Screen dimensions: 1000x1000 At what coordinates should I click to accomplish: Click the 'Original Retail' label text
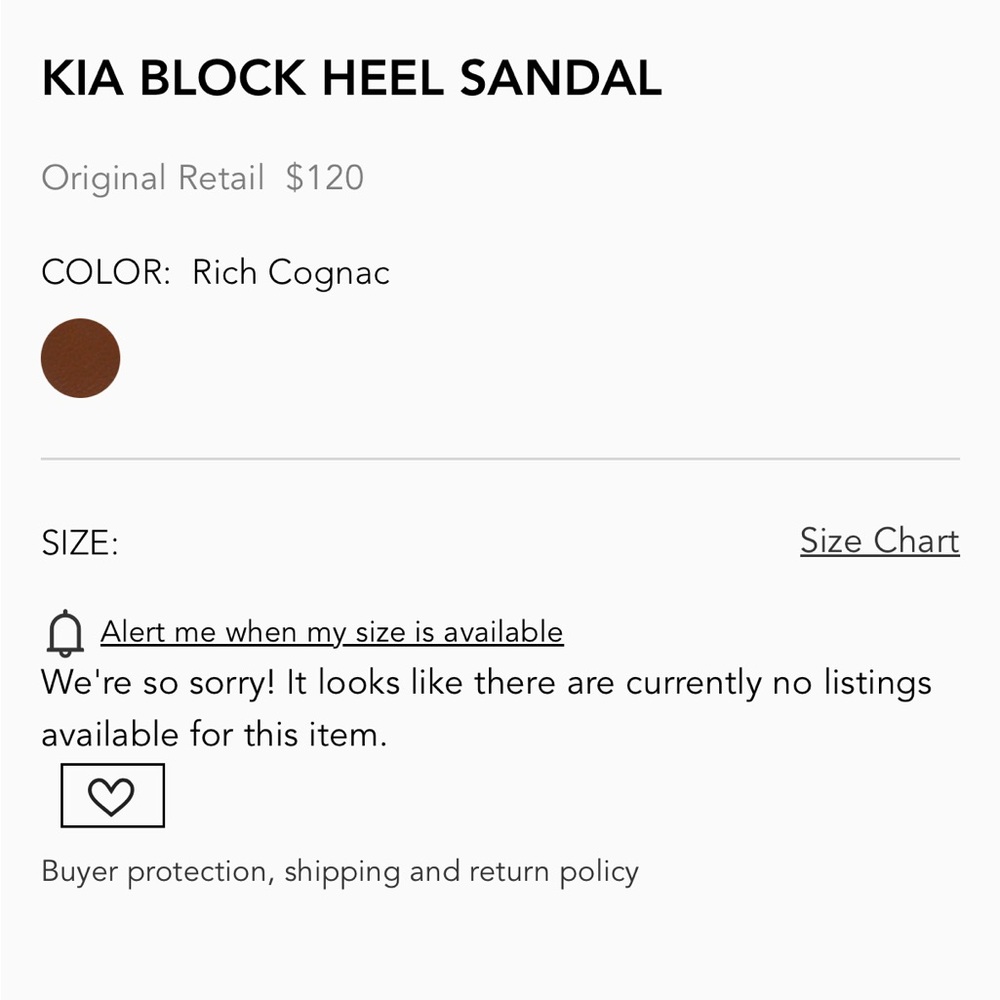click(152, 179)
